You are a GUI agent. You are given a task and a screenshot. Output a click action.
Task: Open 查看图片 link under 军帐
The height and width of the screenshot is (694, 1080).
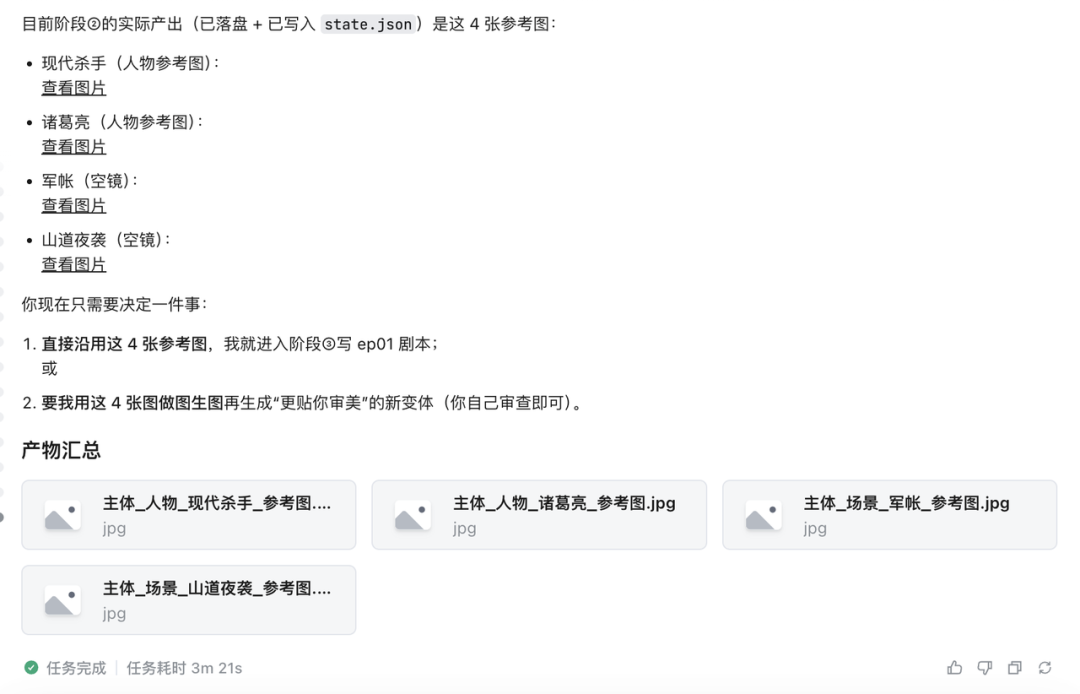coord(73,205)
